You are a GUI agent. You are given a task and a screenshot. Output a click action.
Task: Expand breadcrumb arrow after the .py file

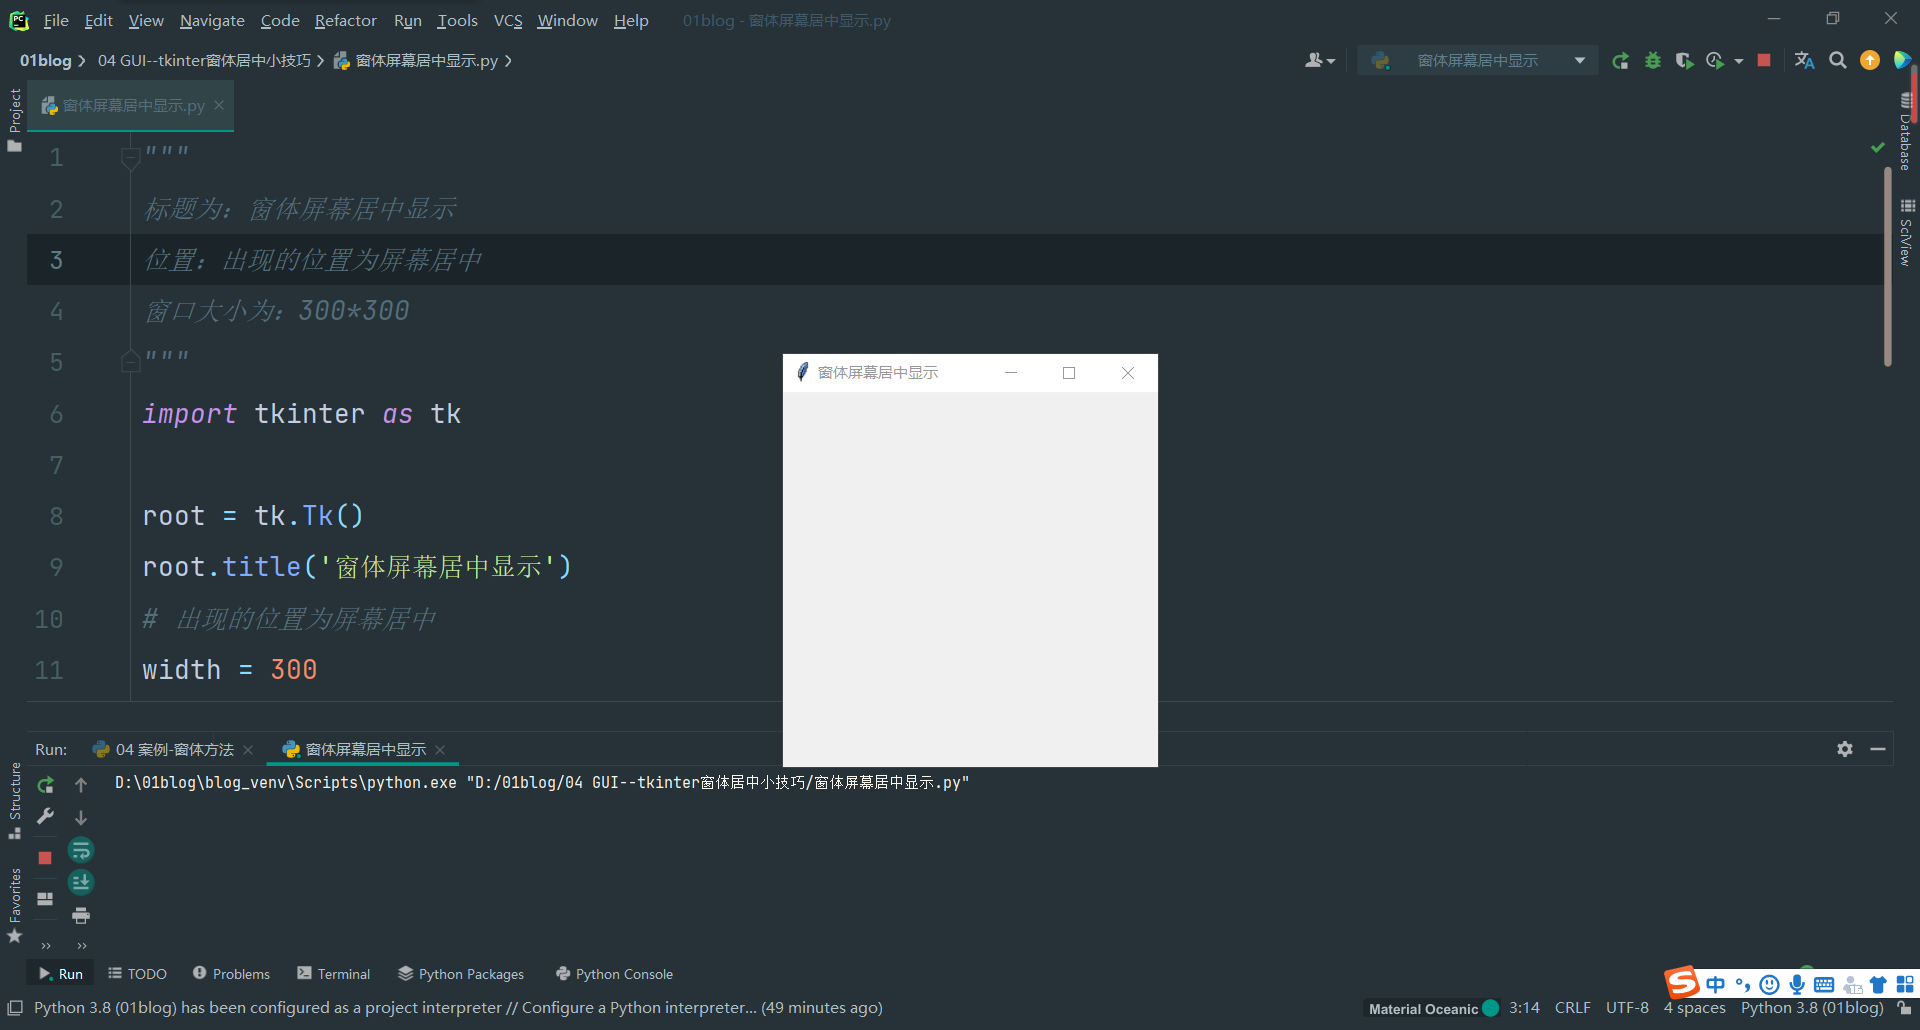(x=508, y=61)
